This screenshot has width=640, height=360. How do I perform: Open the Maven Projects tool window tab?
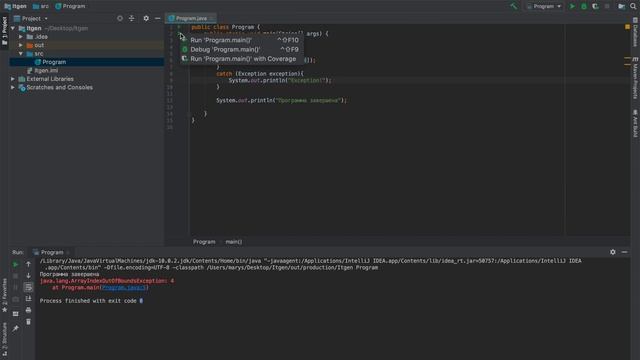click(x=636, y=78)
